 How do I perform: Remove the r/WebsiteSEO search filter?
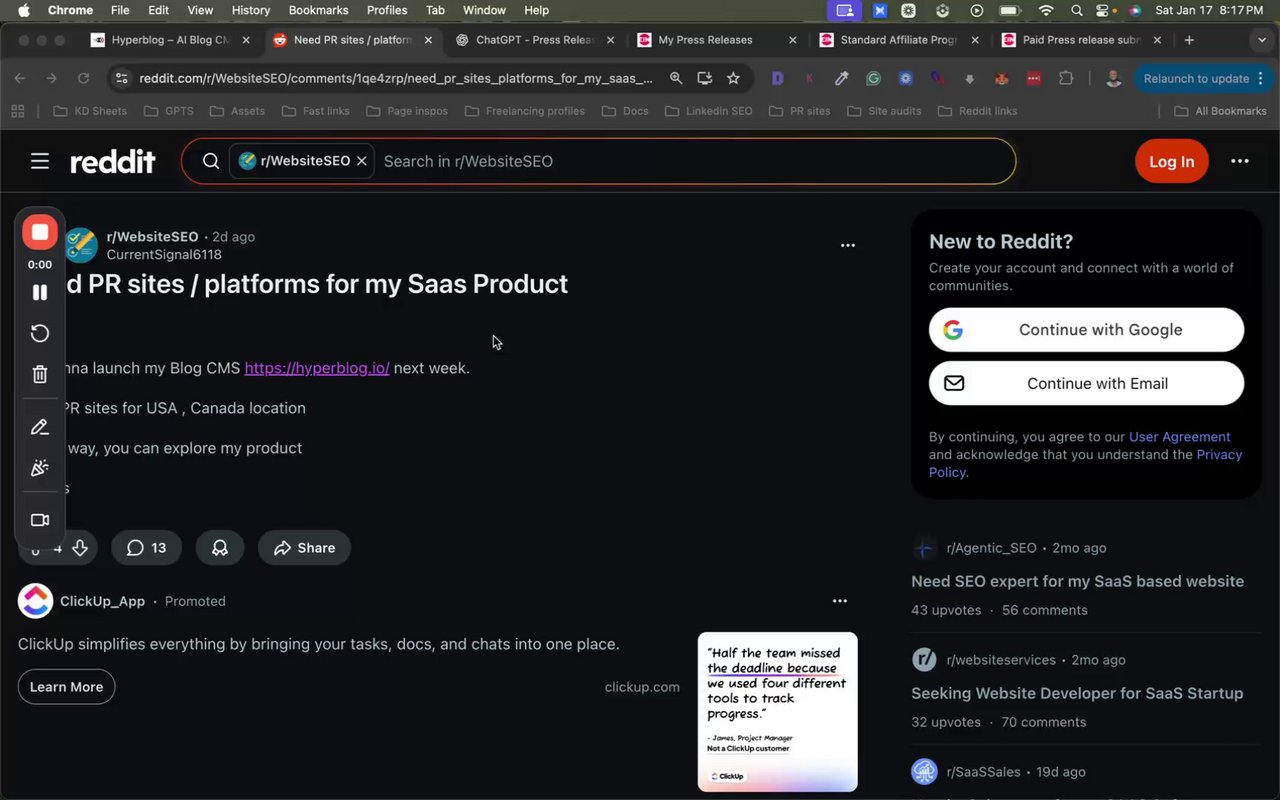tap(362, 161)
